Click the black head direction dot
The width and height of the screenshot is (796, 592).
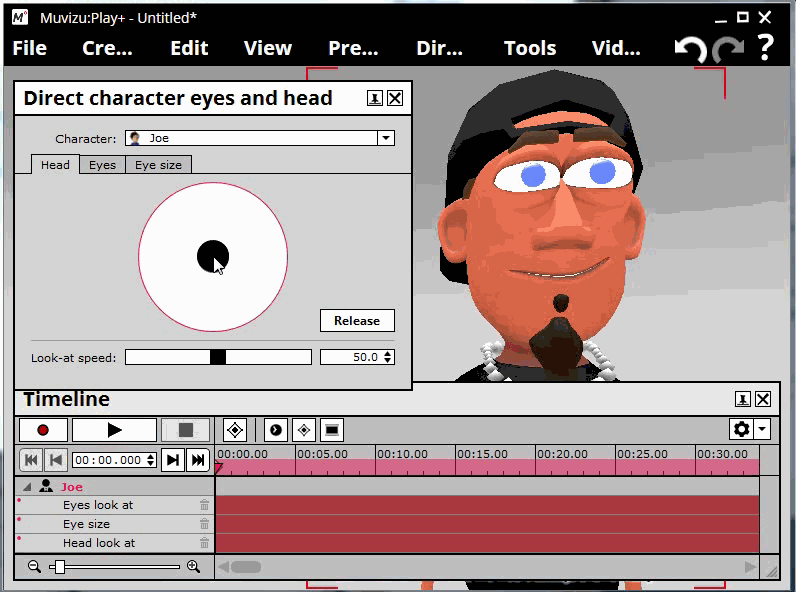pos(213,256)
